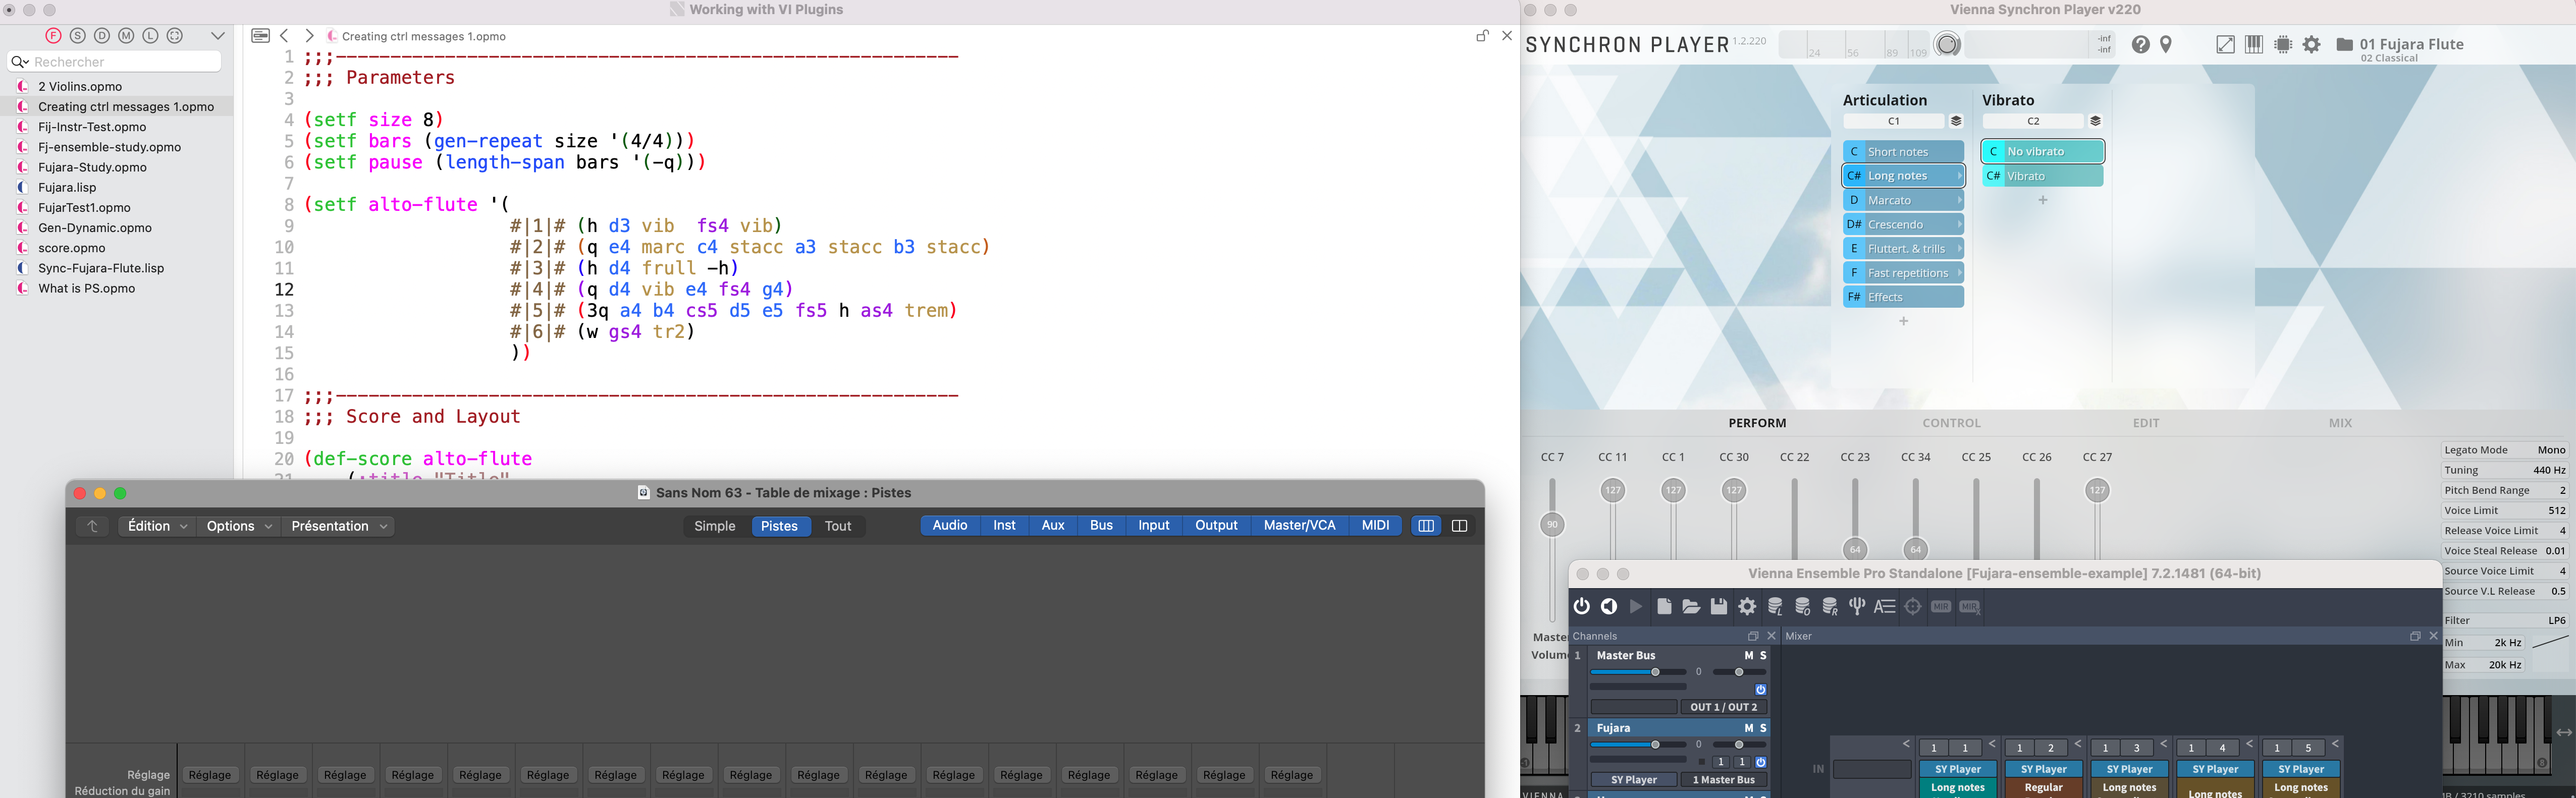Open the Édition menu in mixer window

coord(157,526)
